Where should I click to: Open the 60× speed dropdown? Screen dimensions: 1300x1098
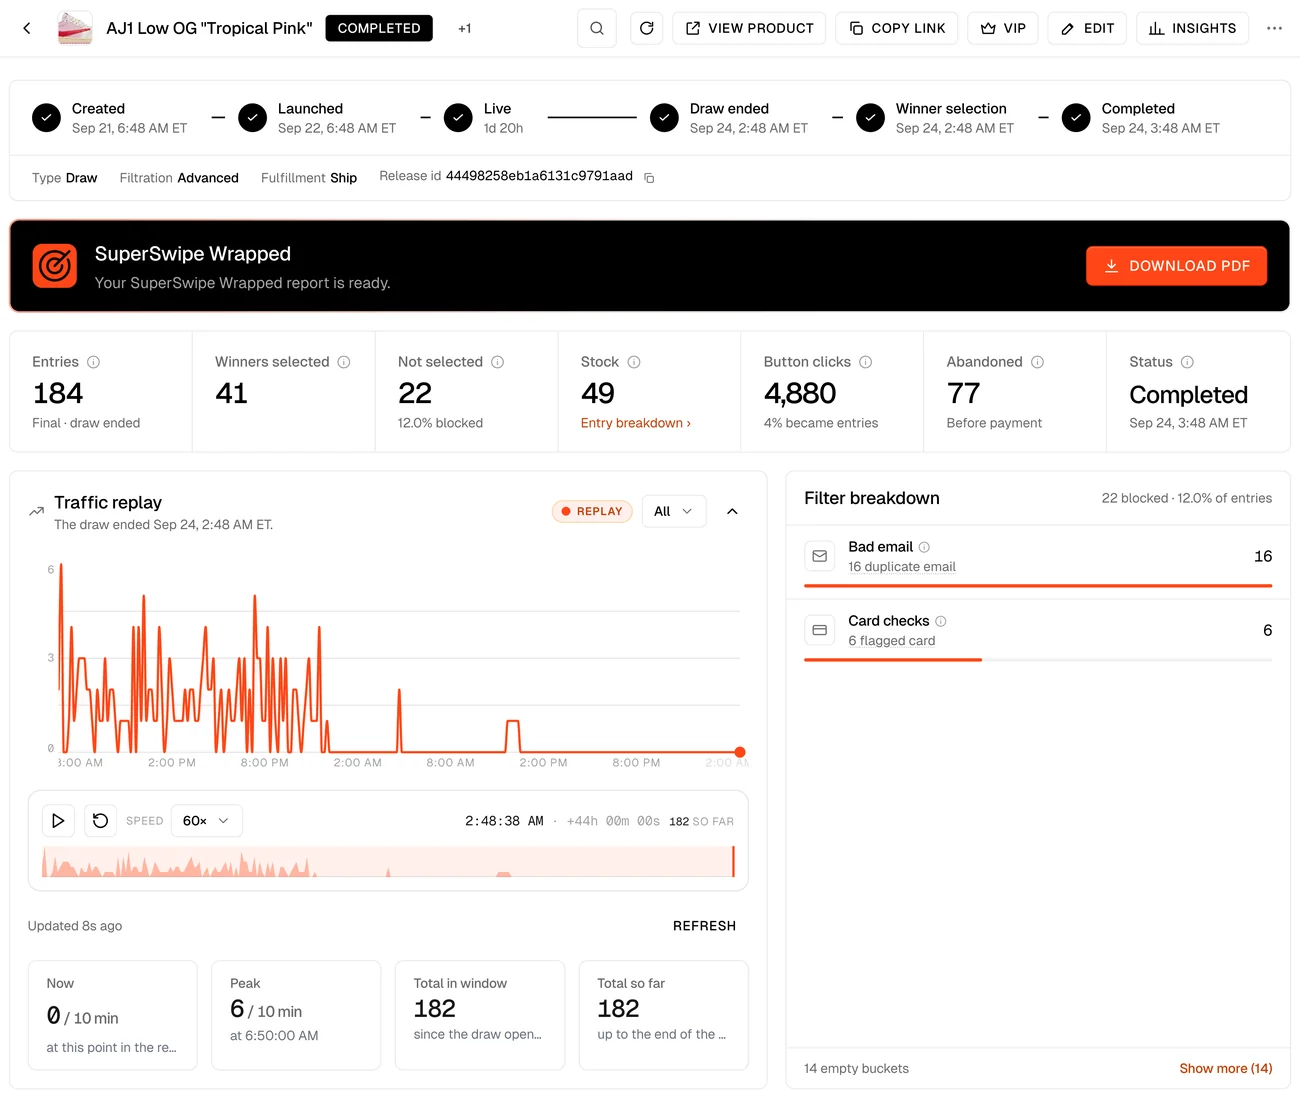[x=206, y=821]
